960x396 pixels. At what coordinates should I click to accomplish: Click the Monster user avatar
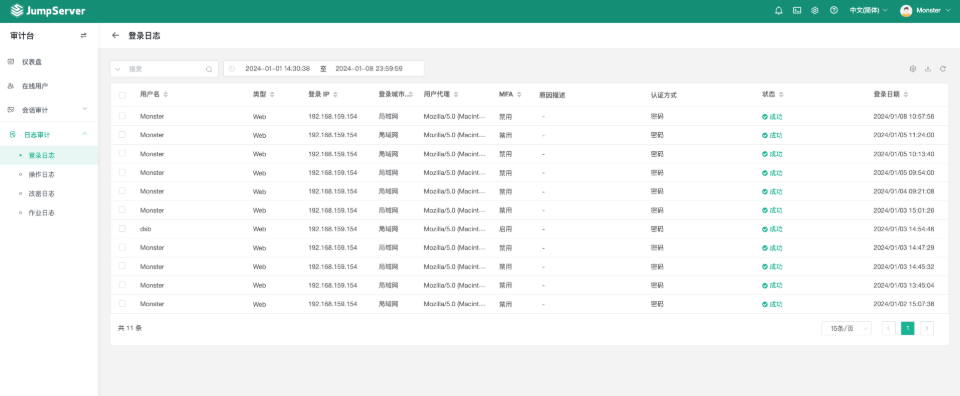[x=906, y=10]
